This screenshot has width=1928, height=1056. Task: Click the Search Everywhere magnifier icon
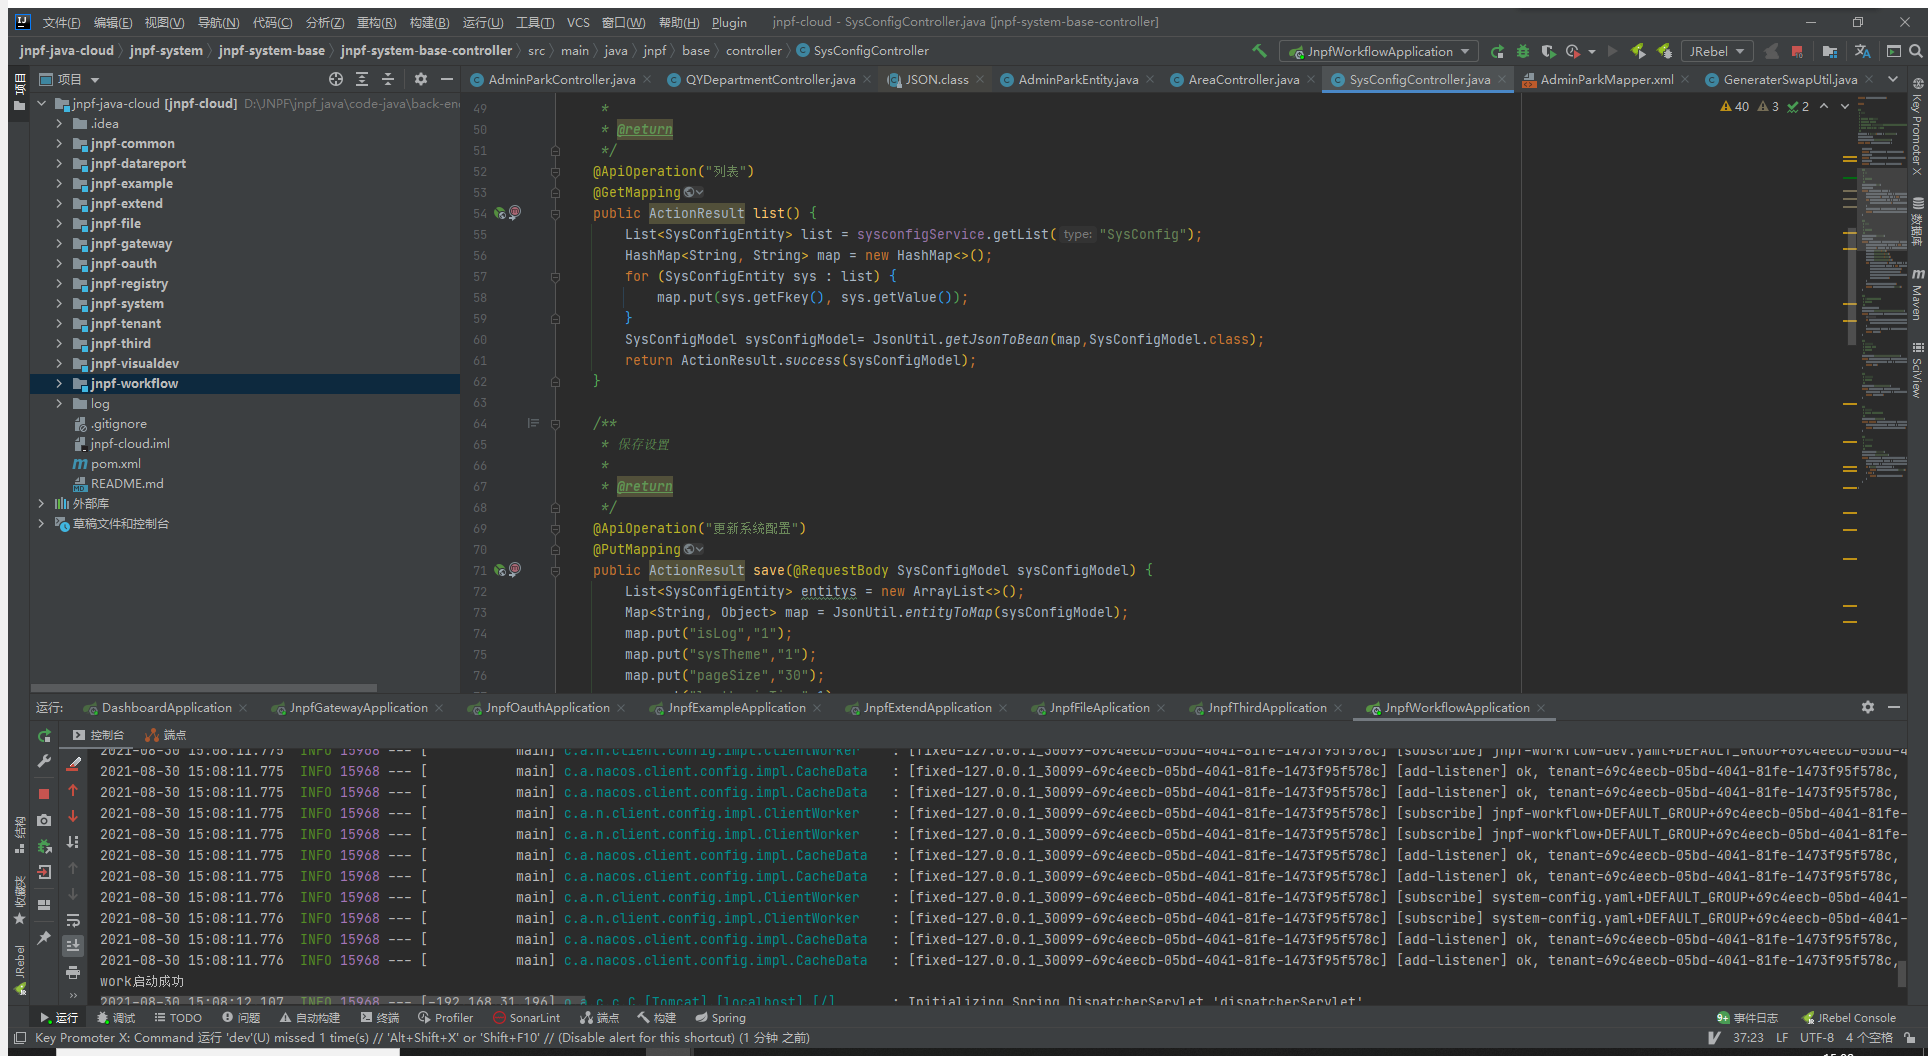pyautogui.click(x=1916, y=51)
